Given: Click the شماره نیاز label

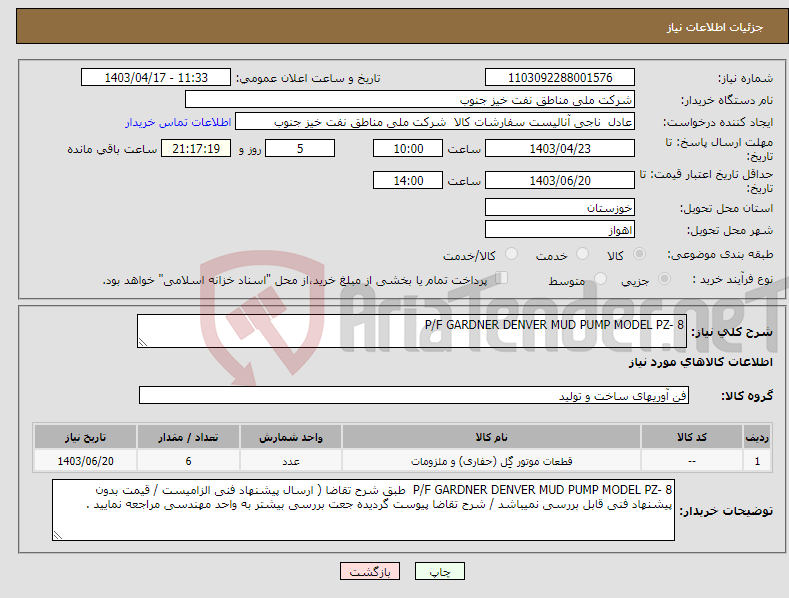Looking at the screenshot, I should pos(745,79).
